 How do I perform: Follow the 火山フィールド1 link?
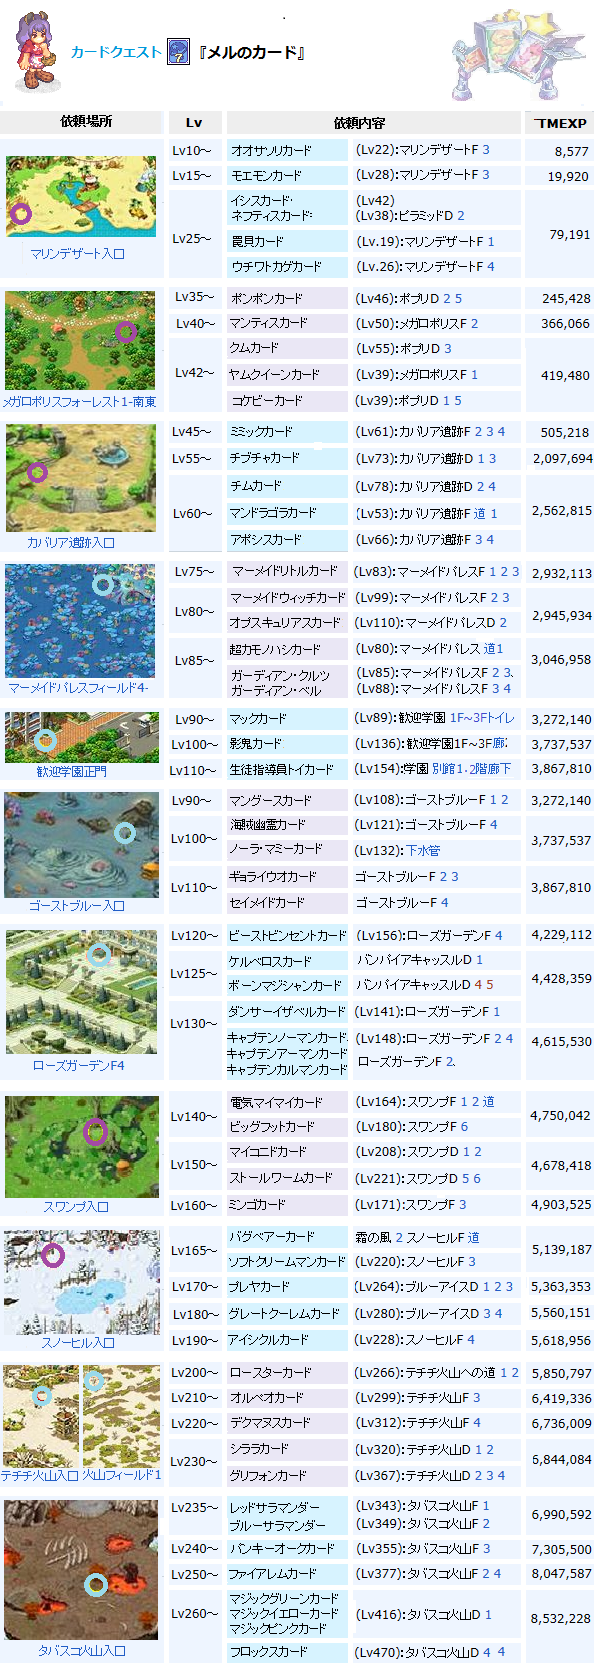pos(121,1475)
